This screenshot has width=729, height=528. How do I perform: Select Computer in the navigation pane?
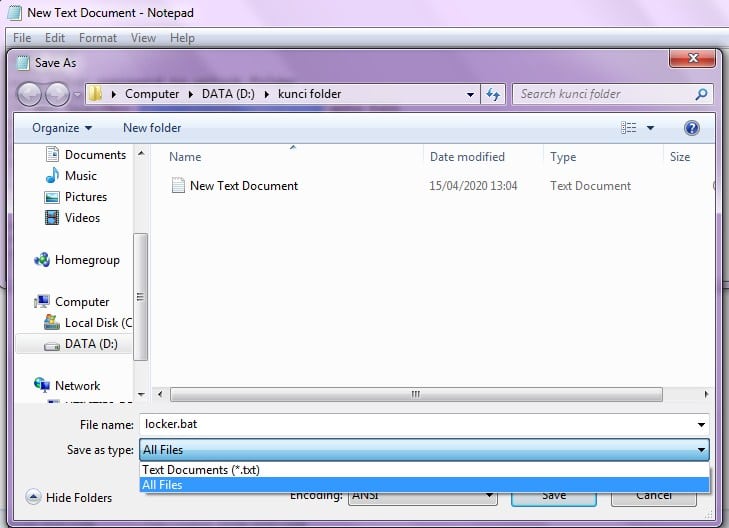(x=82, y=302)
